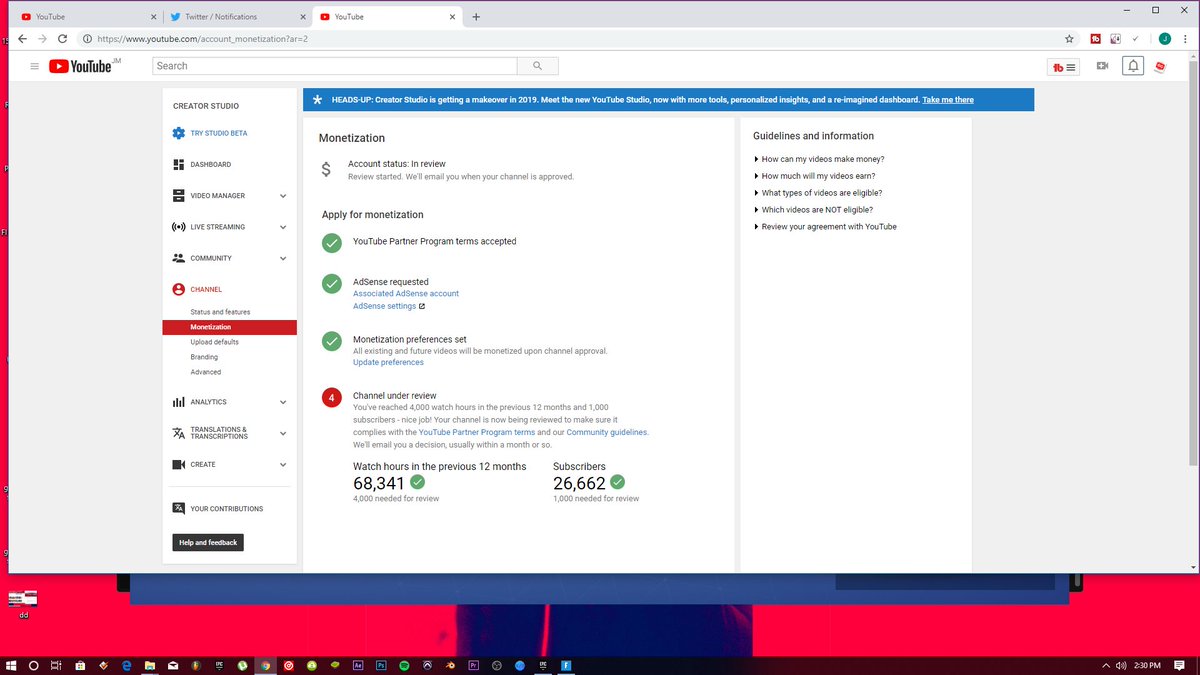Click the YouTube logo

tap(79, 66)
